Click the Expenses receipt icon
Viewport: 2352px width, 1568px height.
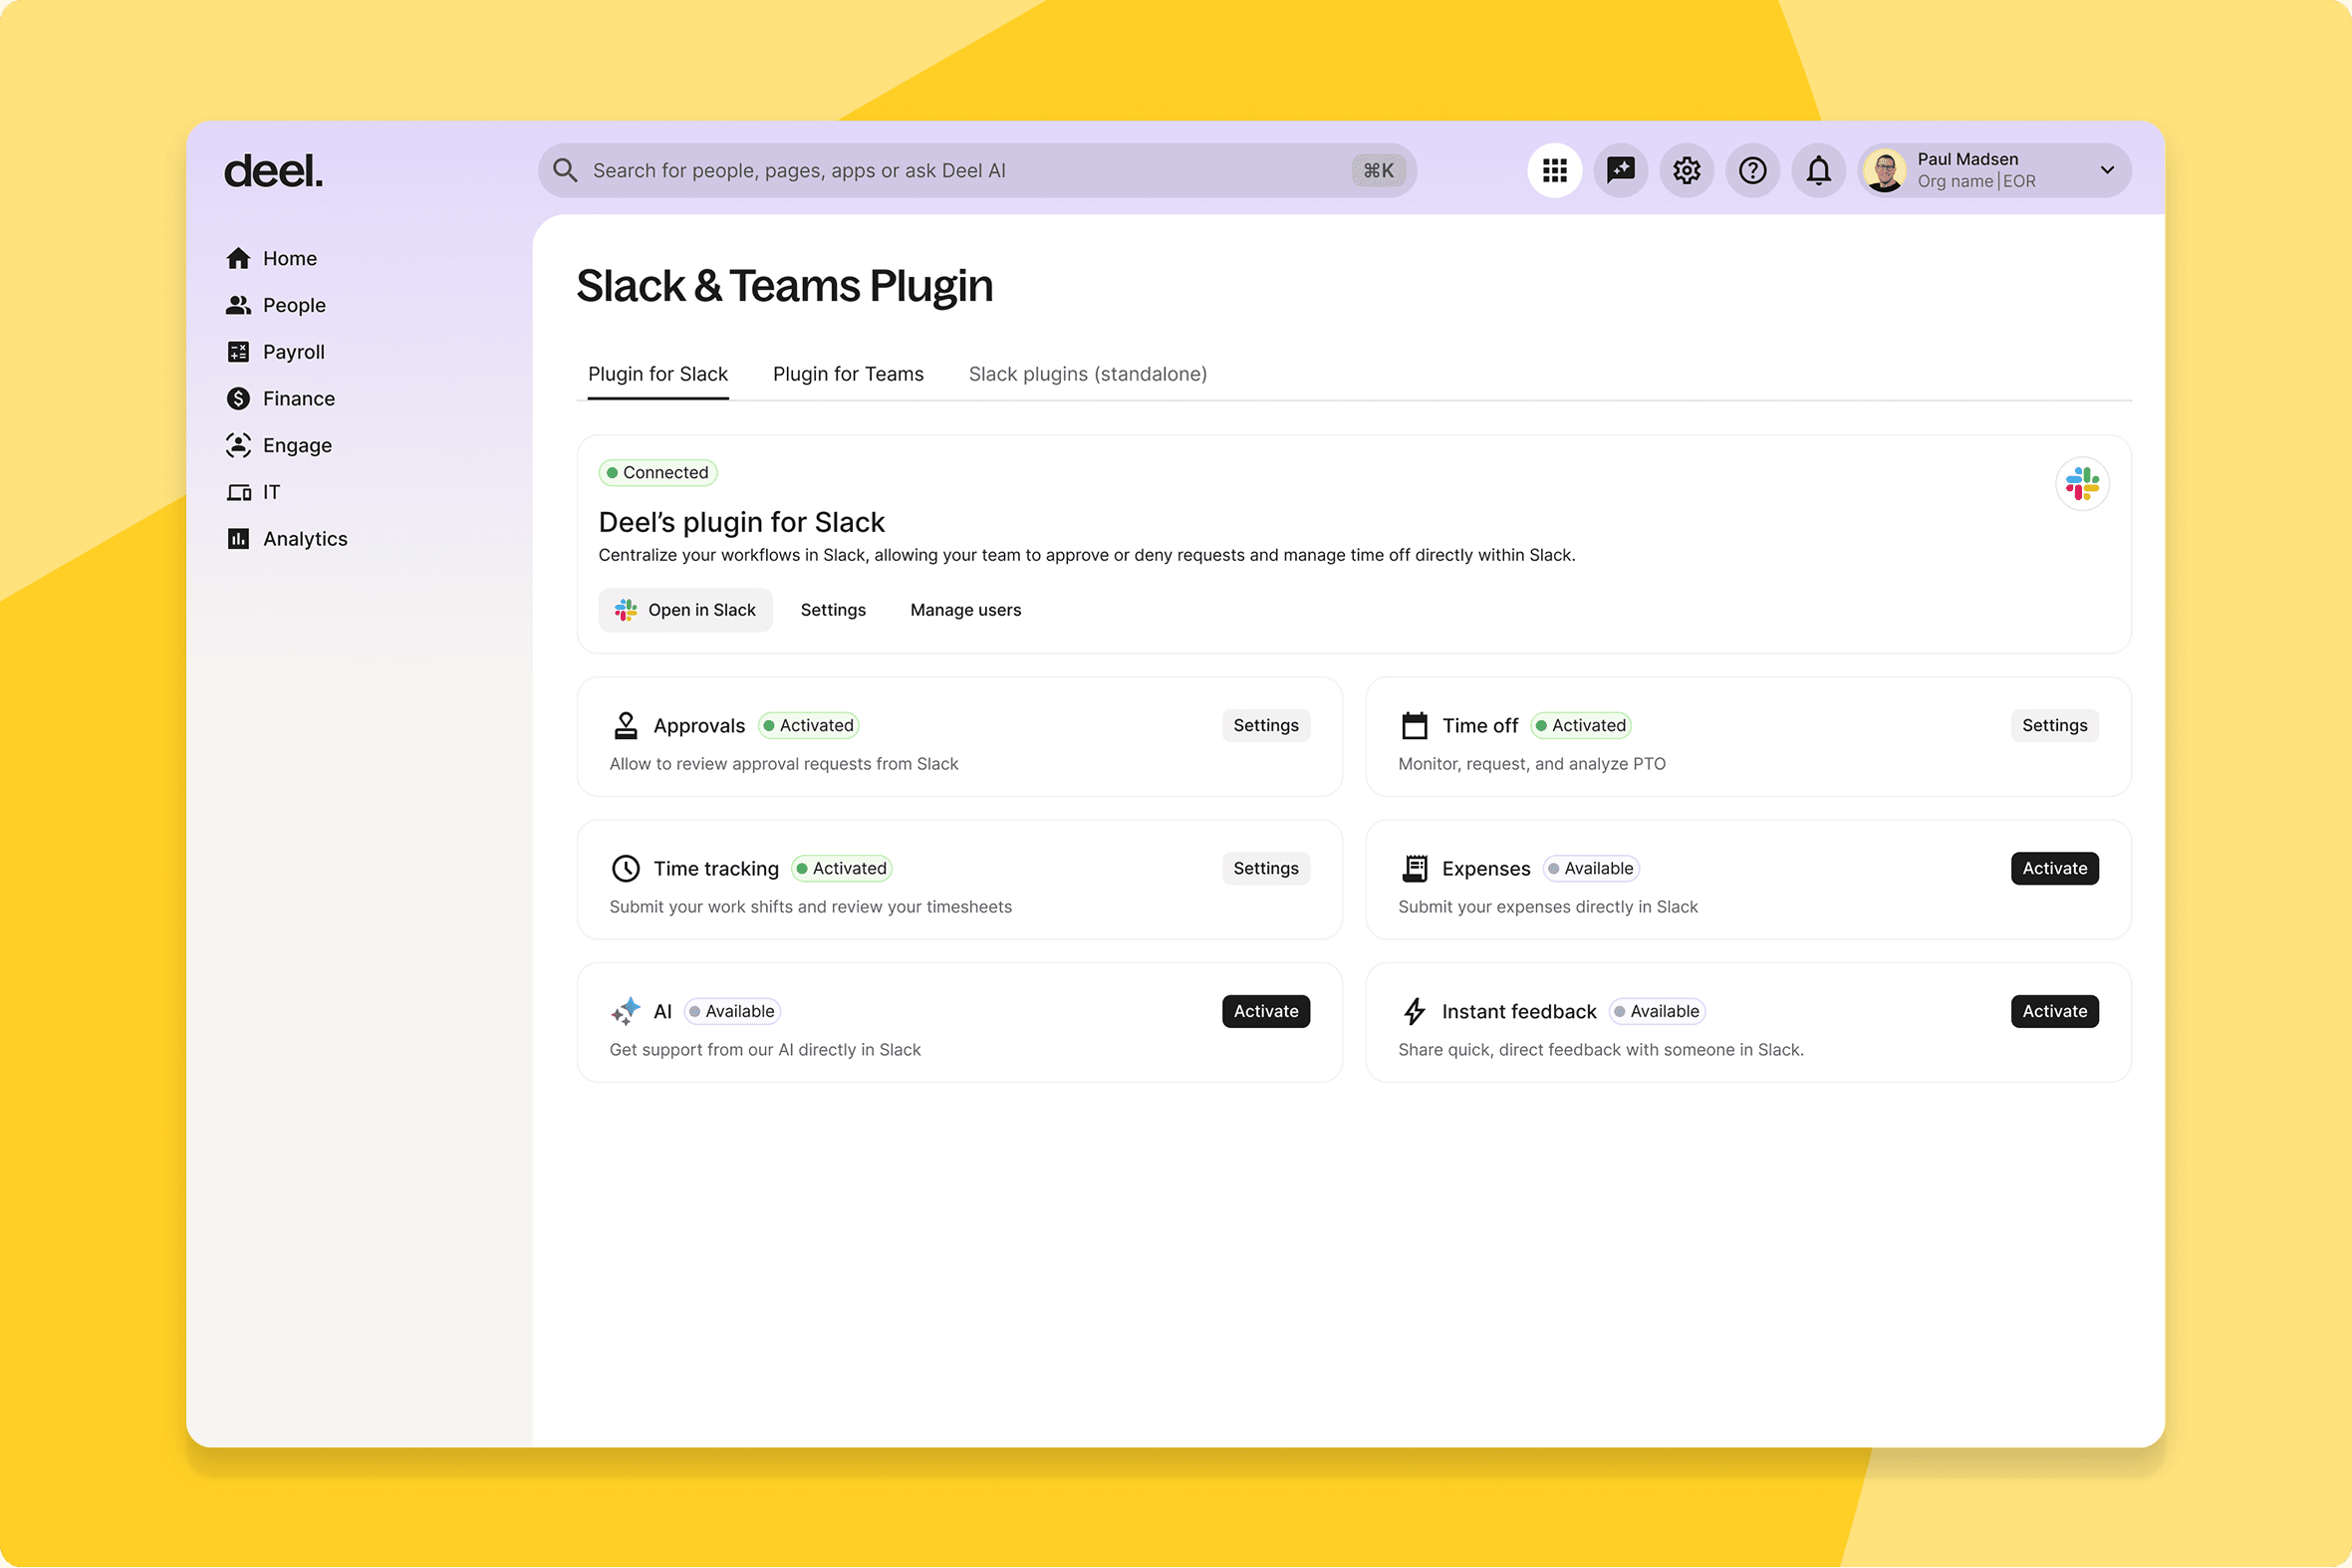point(1414,868)
